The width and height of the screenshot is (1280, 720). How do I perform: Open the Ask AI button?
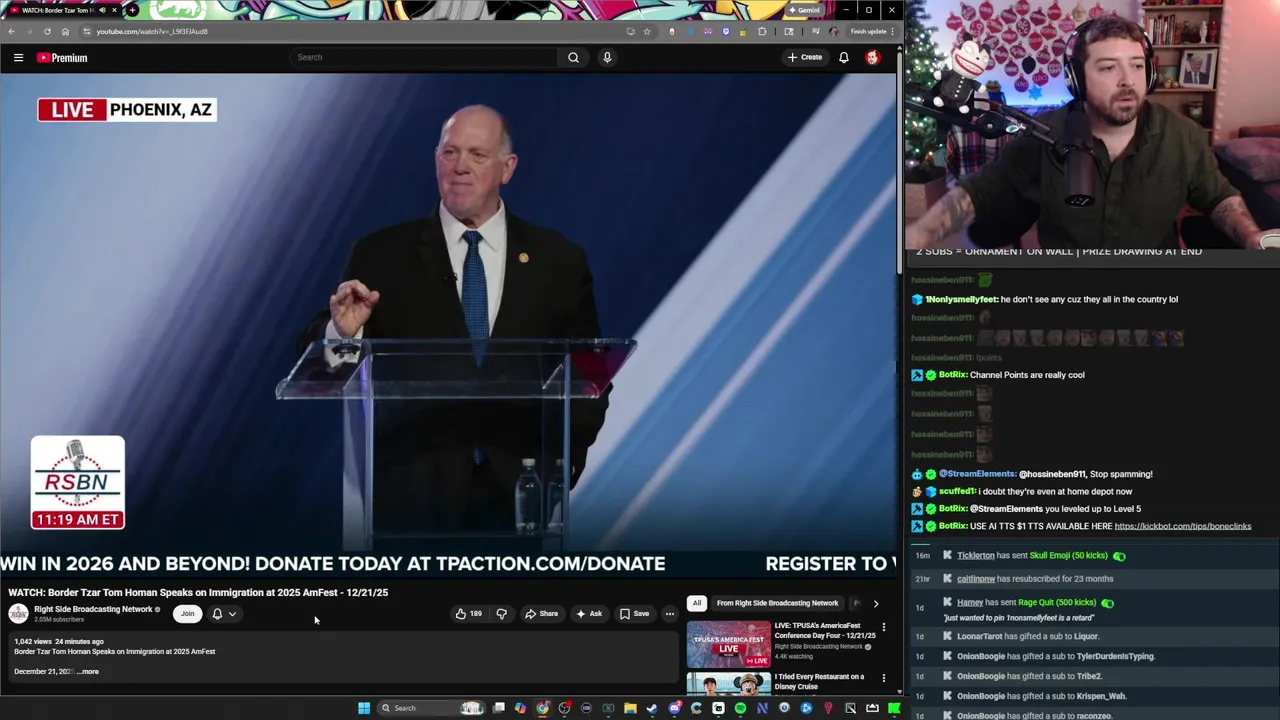click(588, 614)
